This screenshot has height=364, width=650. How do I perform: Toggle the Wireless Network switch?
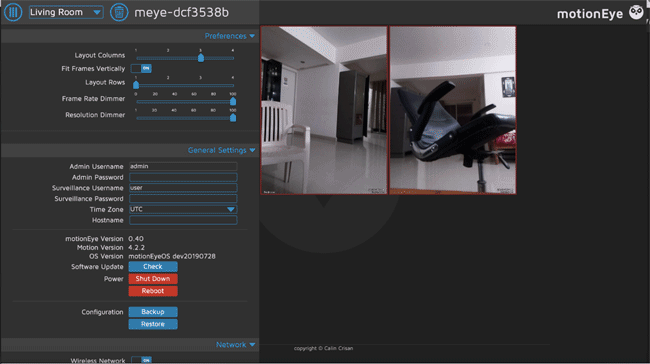(x=141, y=360)
